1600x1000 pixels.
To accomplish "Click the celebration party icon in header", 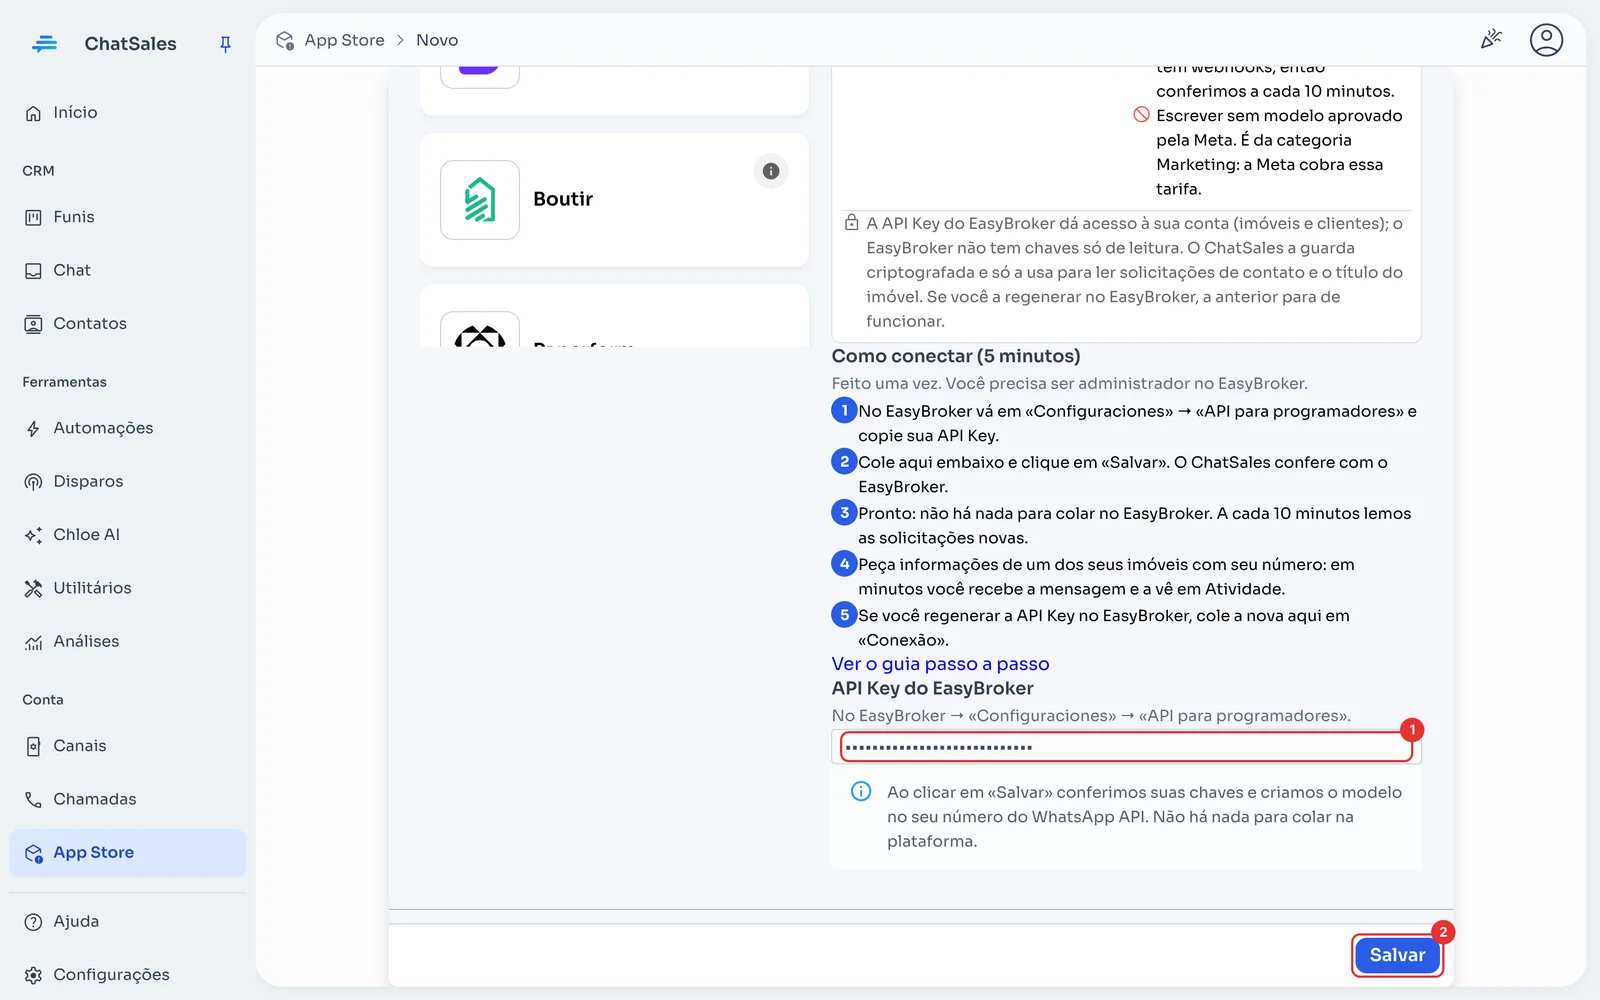I will (x=1491, y=40).
